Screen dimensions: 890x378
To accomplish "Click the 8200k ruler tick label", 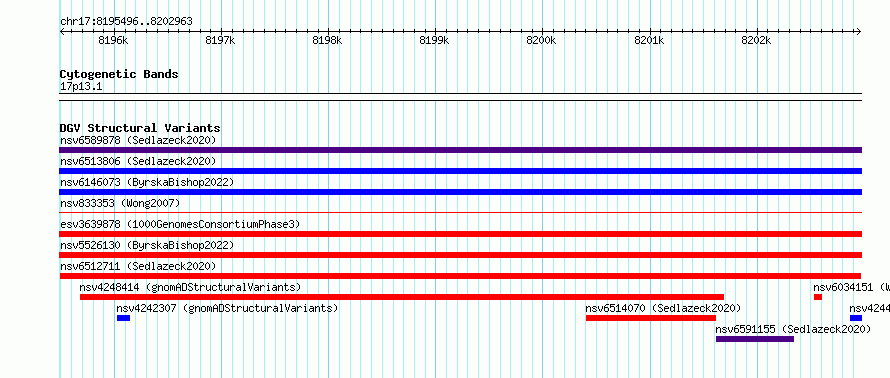I will tap(541, 40).
